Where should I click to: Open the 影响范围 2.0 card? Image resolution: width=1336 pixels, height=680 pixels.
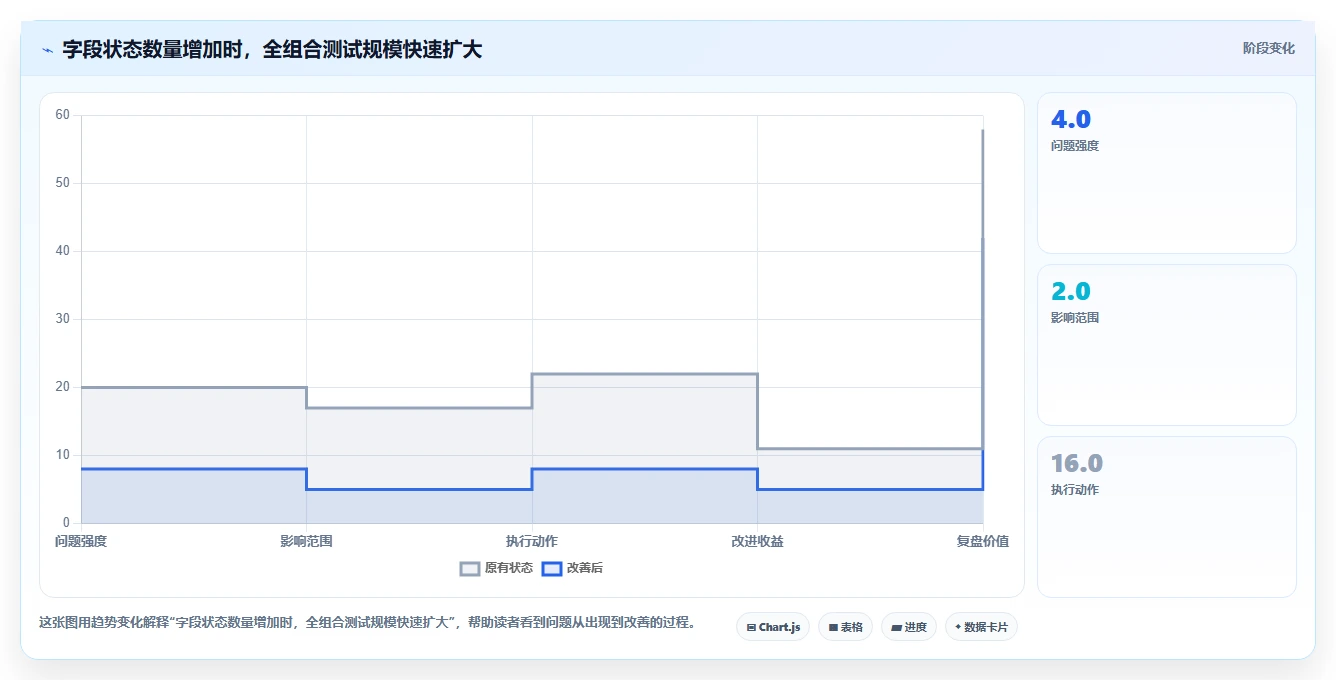tap(1167, 345)
